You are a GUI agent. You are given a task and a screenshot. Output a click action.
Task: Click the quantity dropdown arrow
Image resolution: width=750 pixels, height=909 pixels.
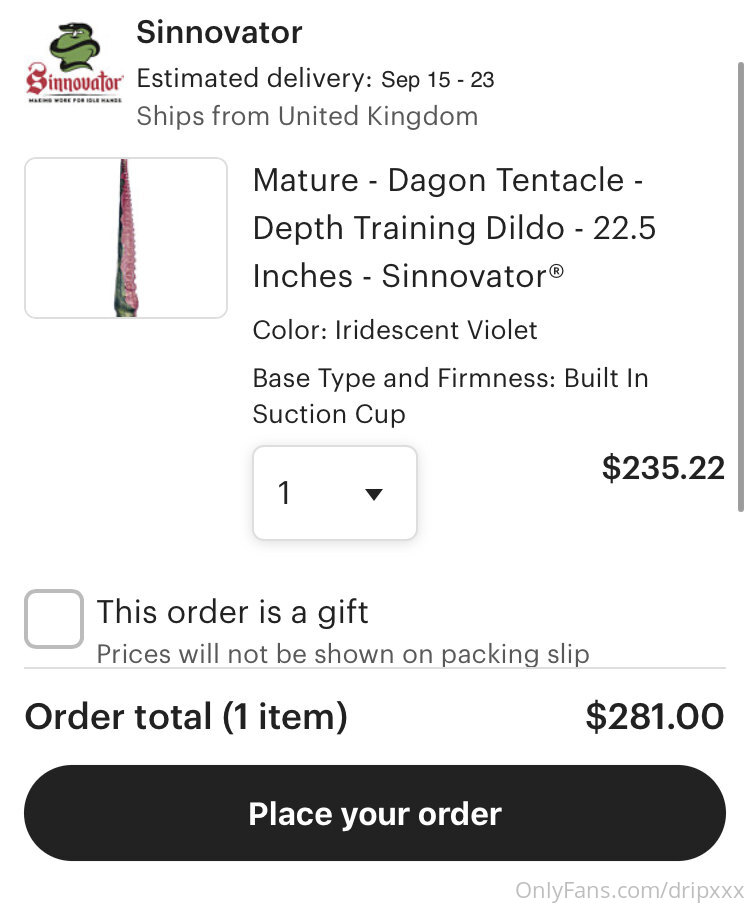click(374, 494)
